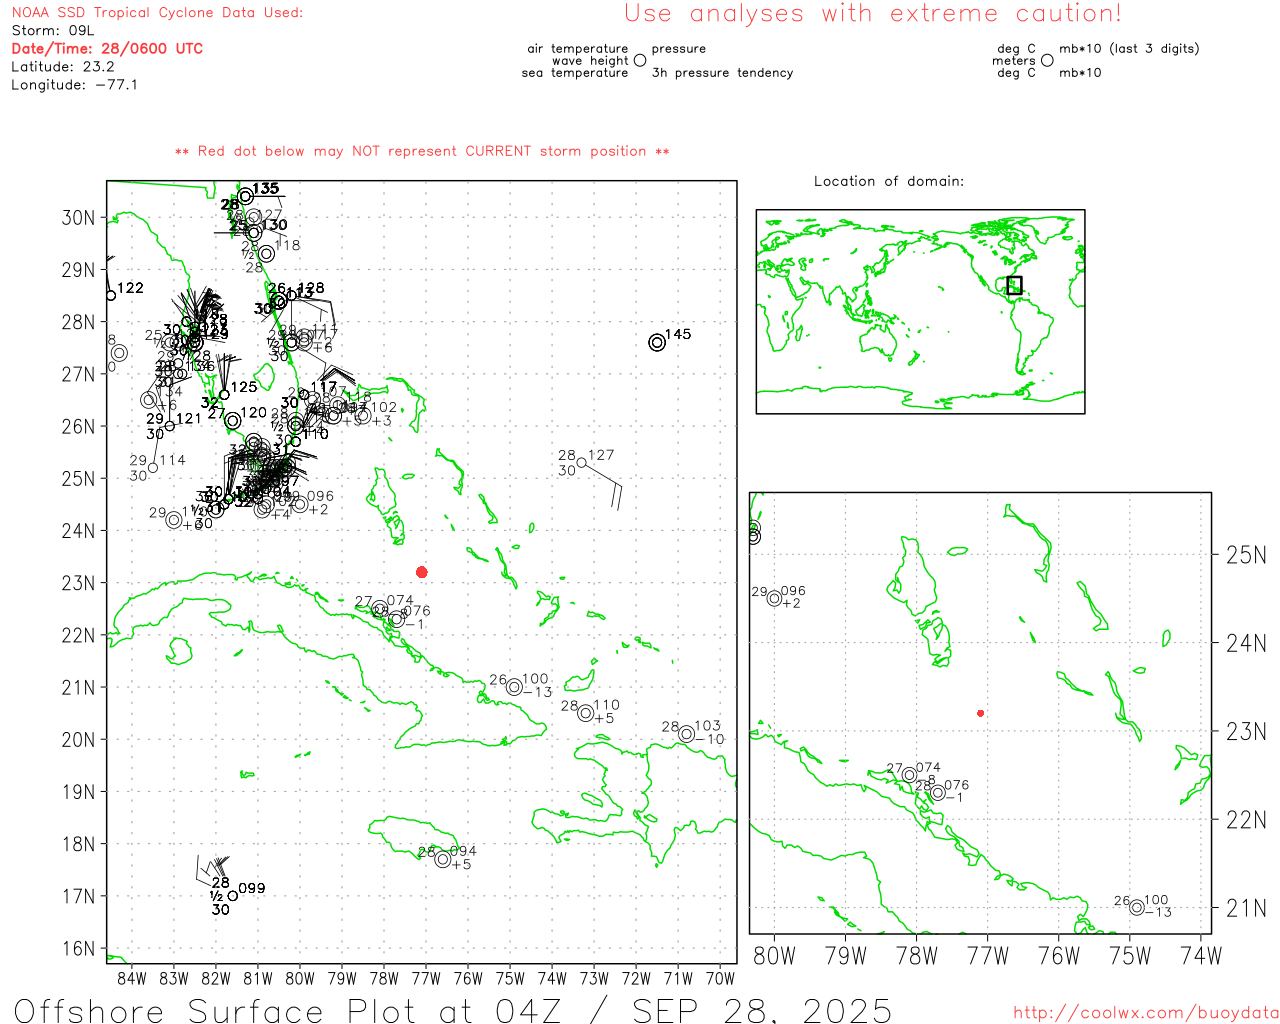Click the 80W label on inset map
The image size is (1280, 1024).
click(x=774, y=956)
